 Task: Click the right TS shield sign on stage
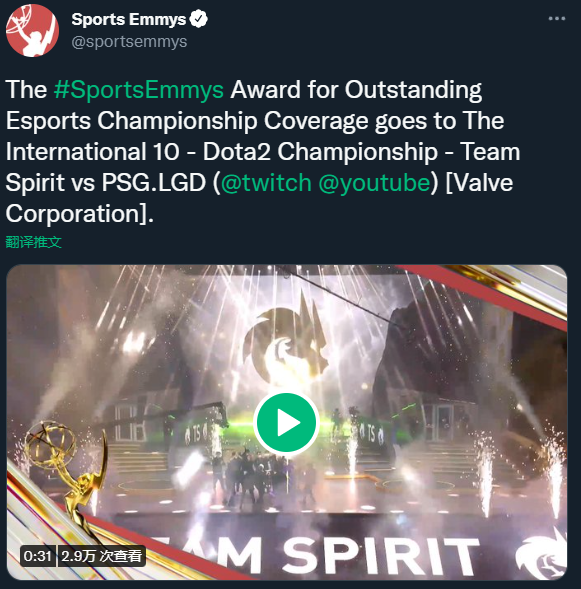pos(371,433)
